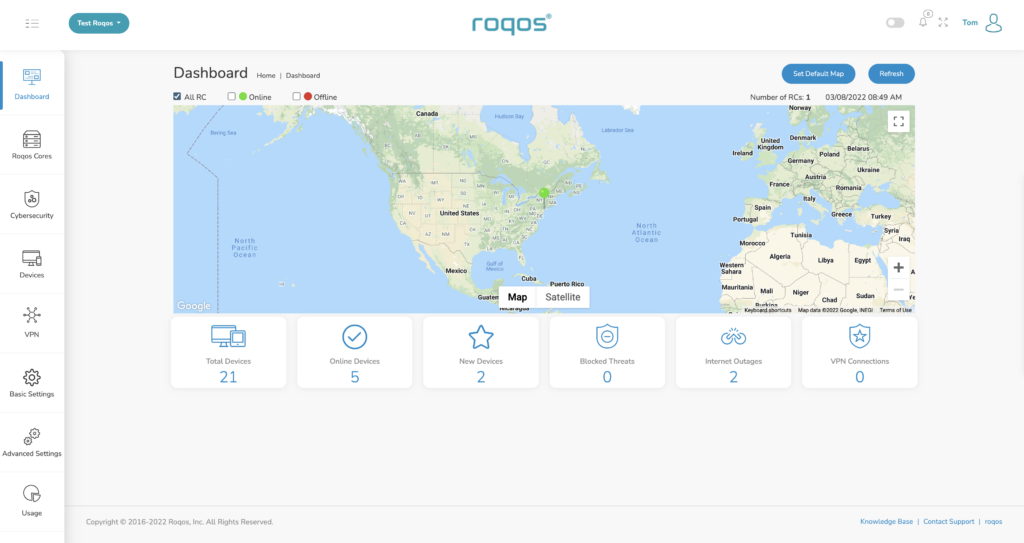The image size is (1024, 543).
Task: Click the 03/08/2022 08:49 AM timestamp
Action: coord(863,97)
